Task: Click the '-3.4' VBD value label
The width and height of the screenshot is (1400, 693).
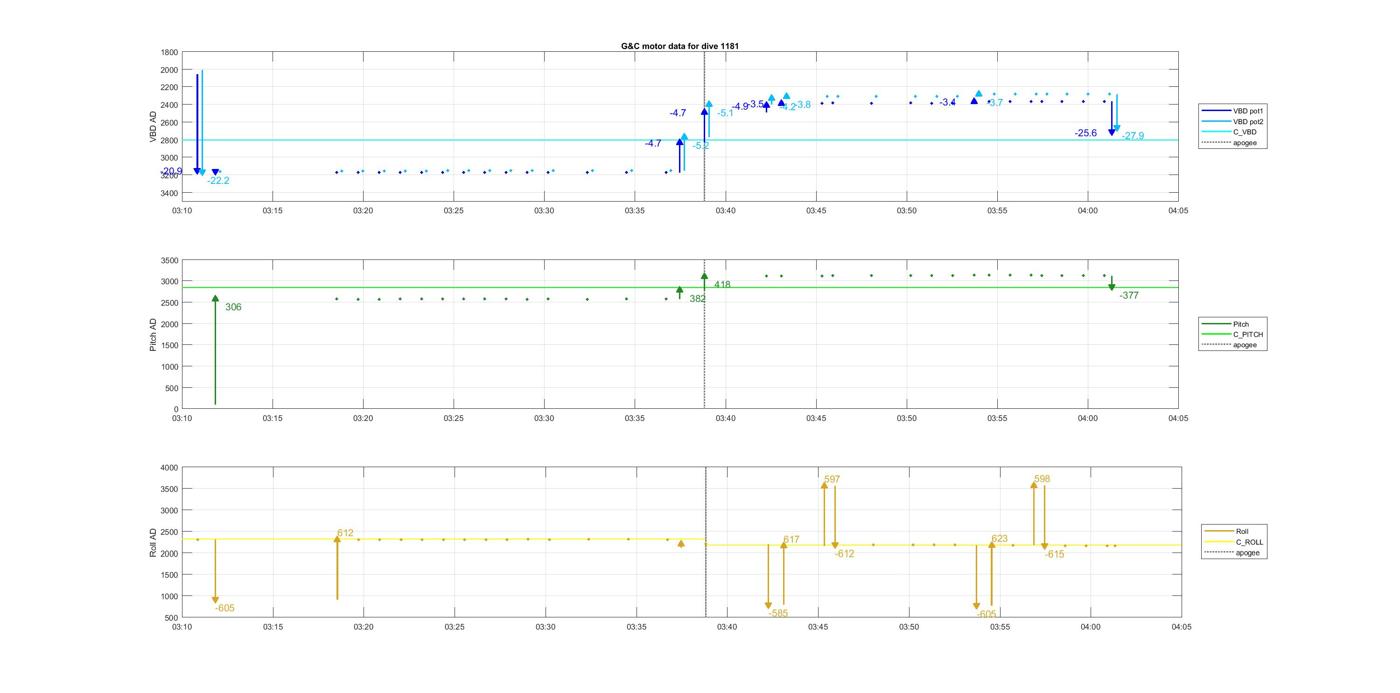Action: 947,102
